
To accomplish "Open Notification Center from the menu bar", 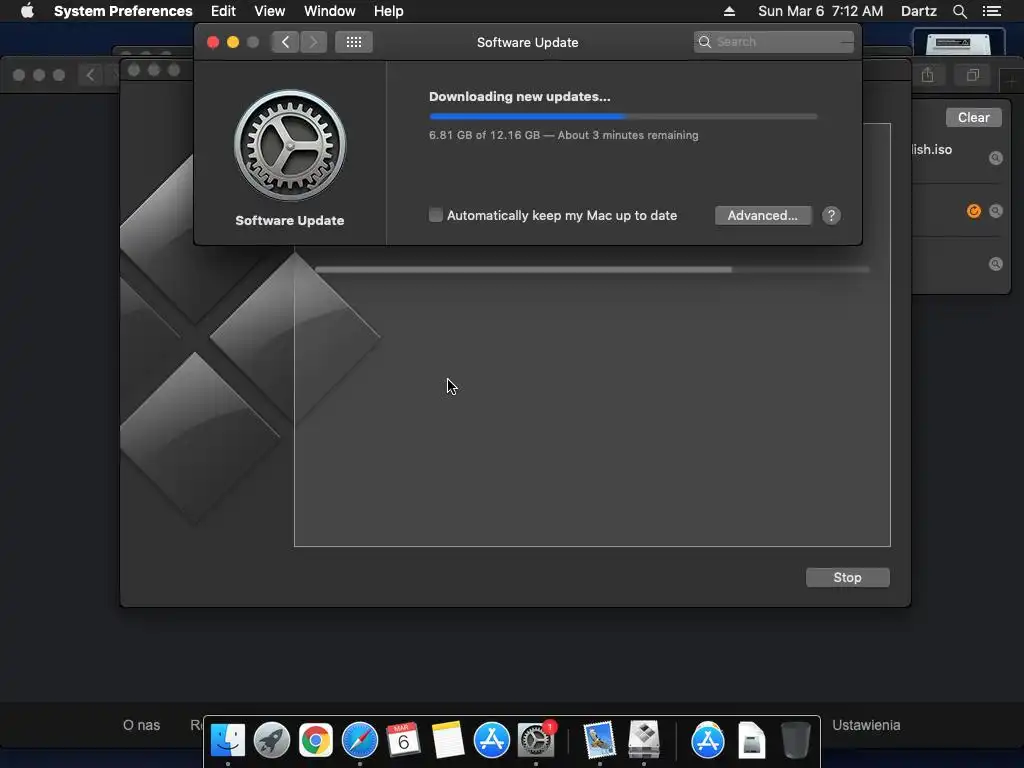I will click(x=991, y=11).
